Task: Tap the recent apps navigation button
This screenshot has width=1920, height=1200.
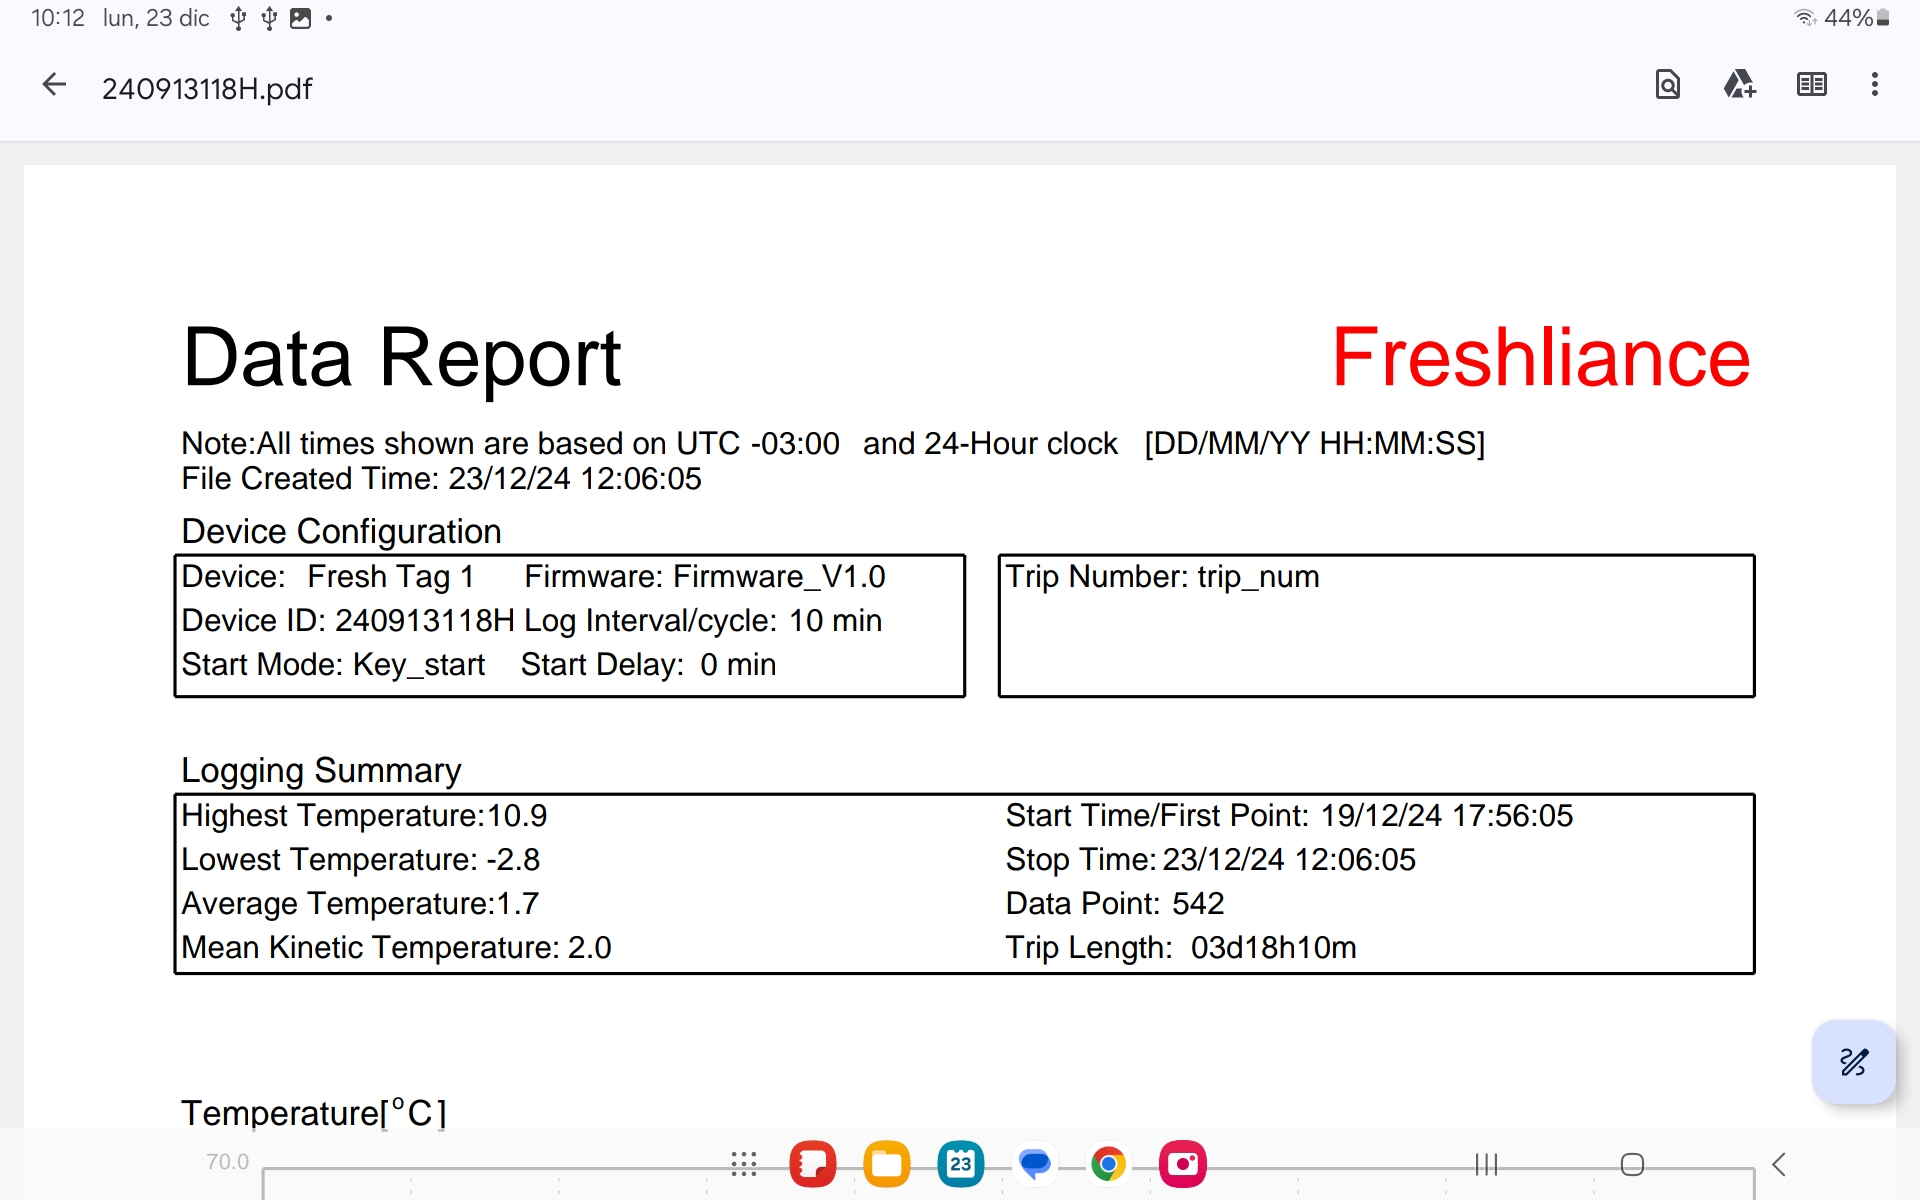Action: (x=1486, y=1164)
